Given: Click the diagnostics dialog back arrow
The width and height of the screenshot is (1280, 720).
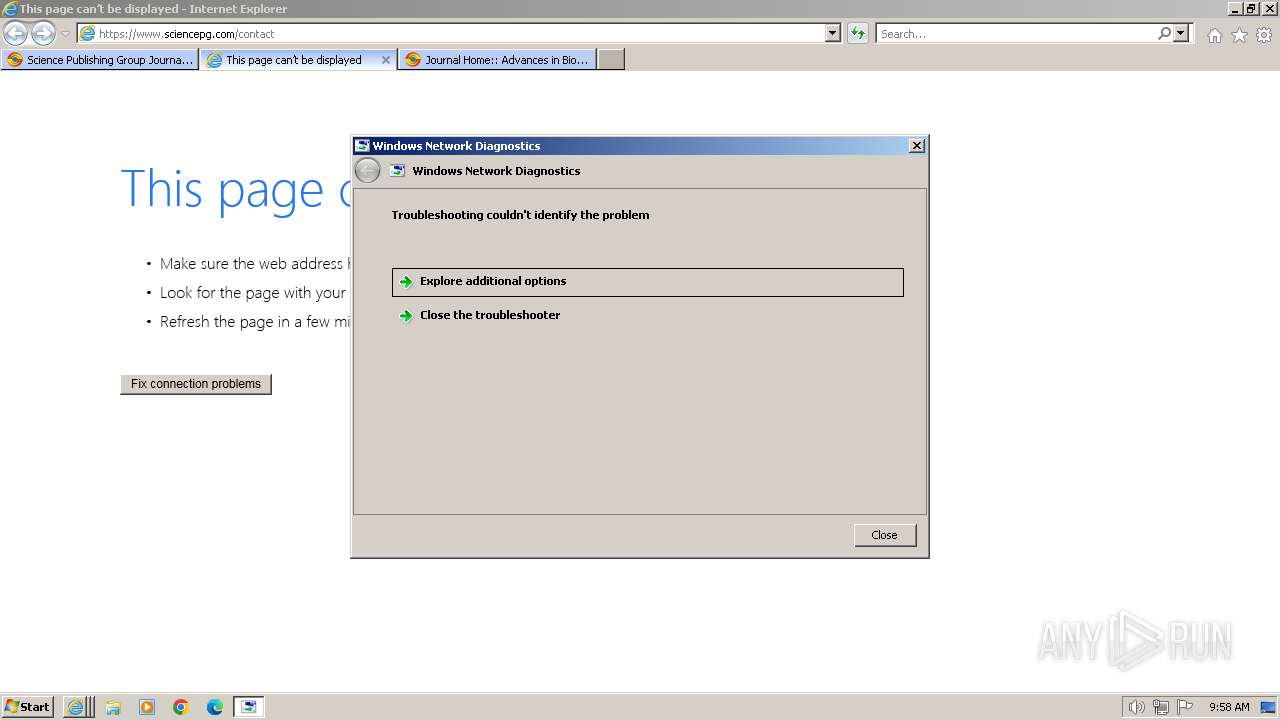Looking at the screenshot, I should pos(367,171).
